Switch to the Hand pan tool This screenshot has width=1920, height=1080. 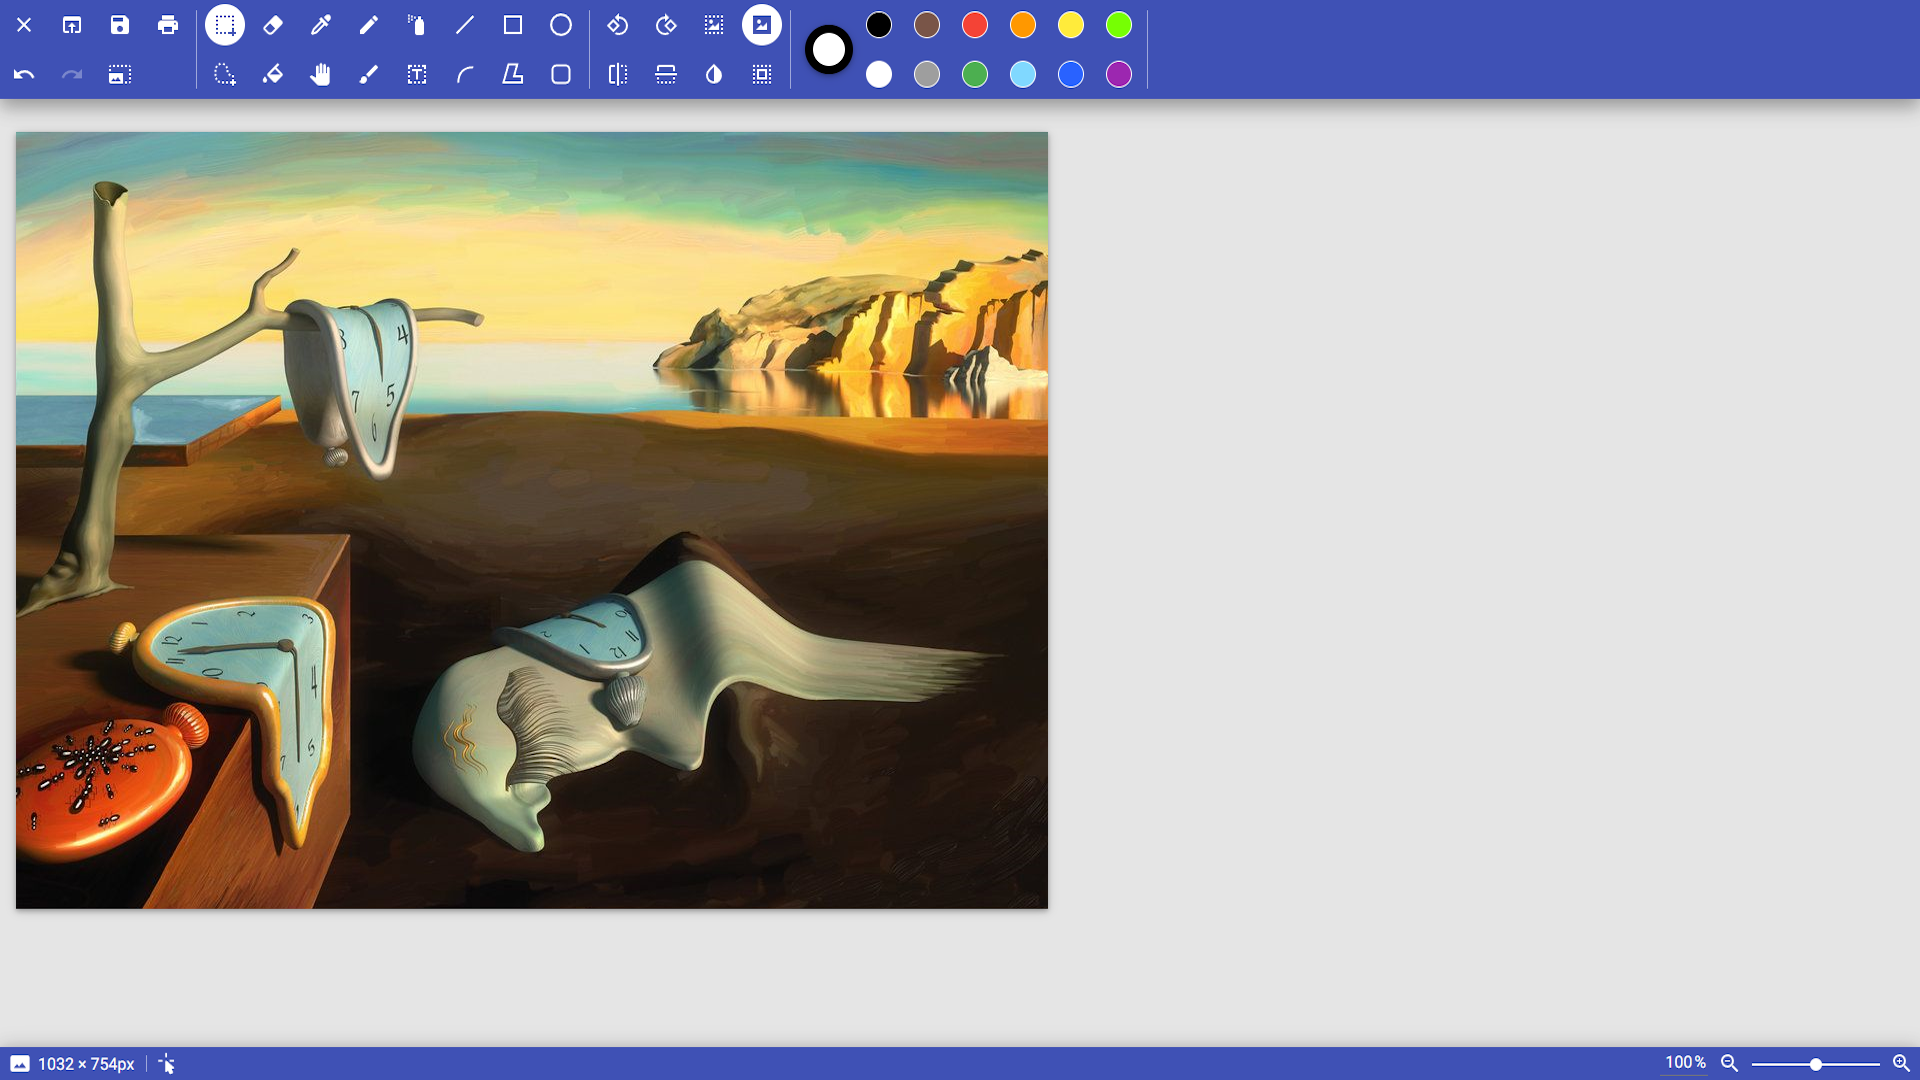321,74
